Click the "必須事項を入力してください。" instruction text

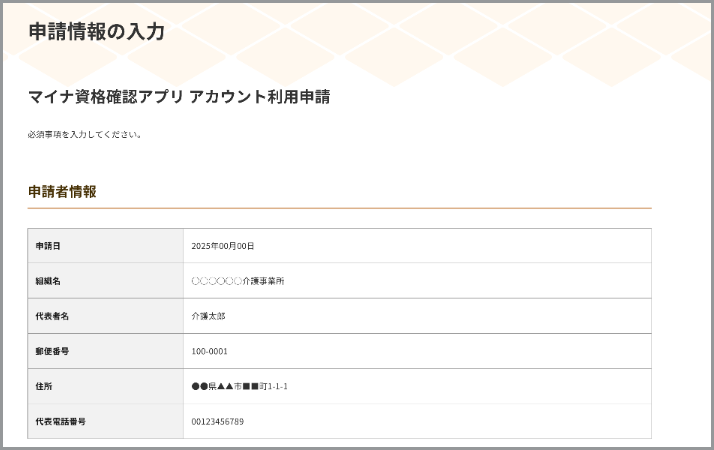pyautogui.click(x=85, y=134)
